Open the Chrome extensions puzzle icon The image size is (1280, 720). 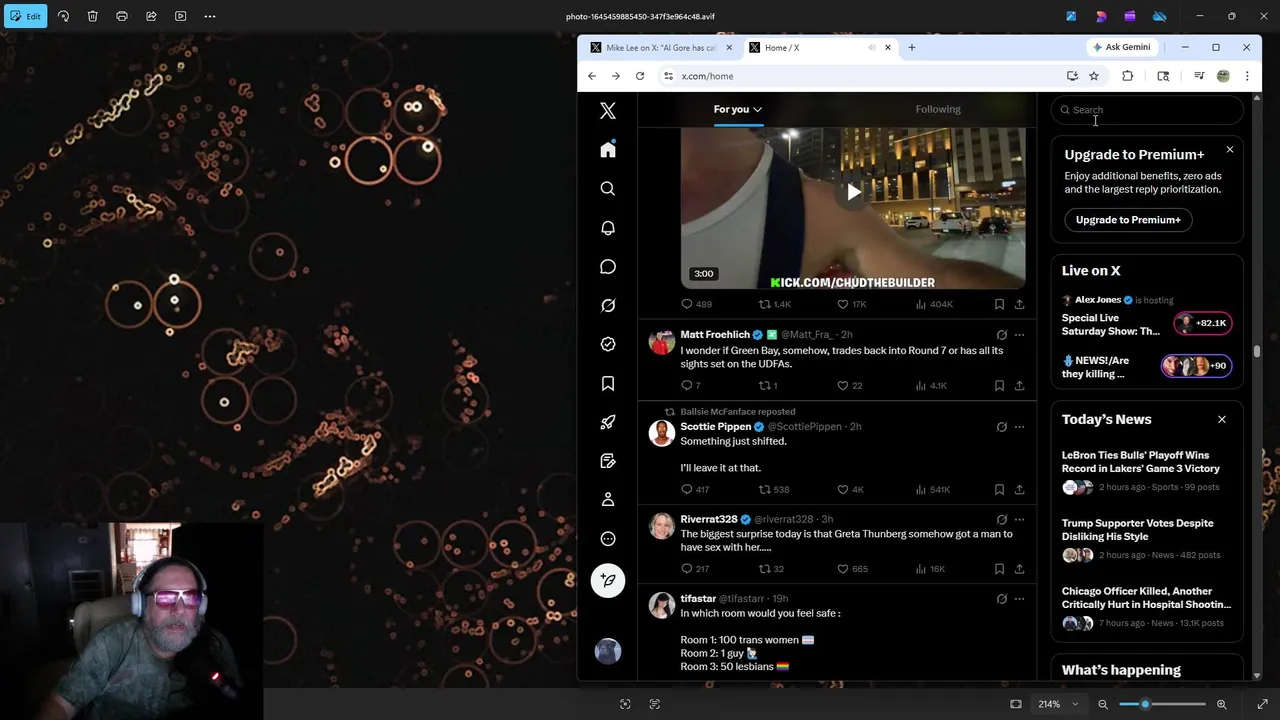click(1128, 76)
